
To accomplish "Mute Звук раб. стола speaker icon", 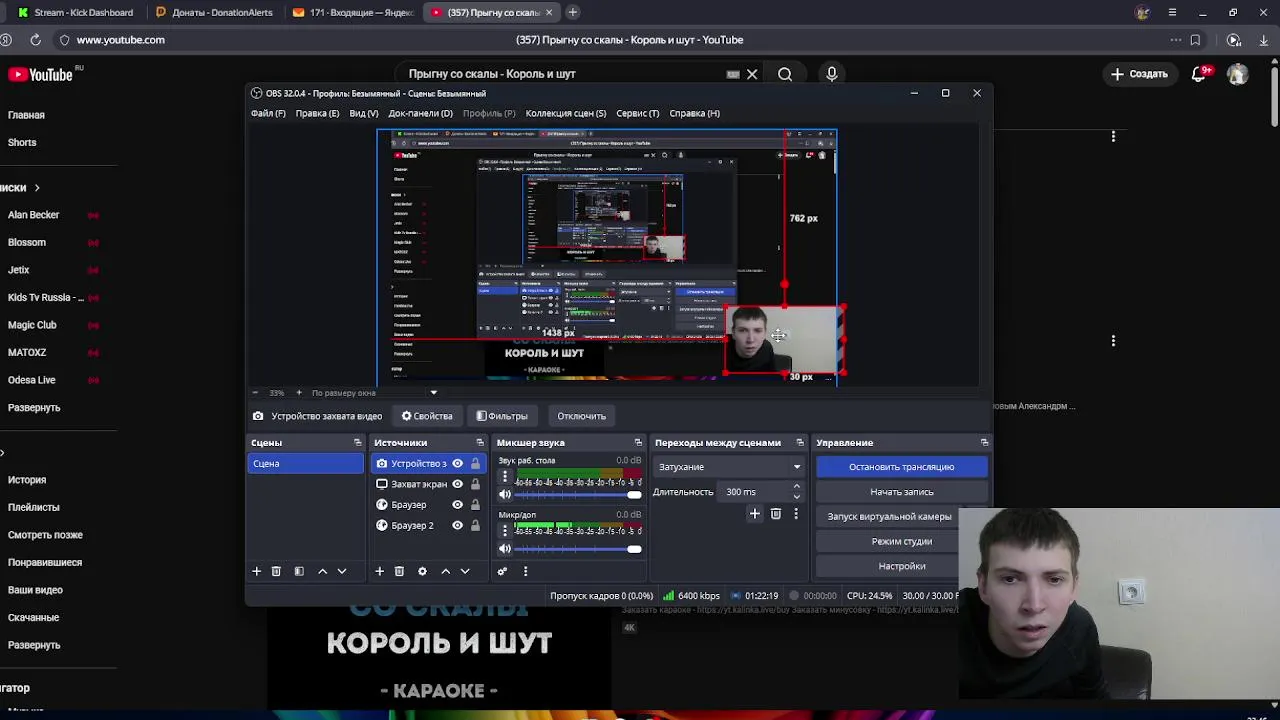I will [505, 495].
